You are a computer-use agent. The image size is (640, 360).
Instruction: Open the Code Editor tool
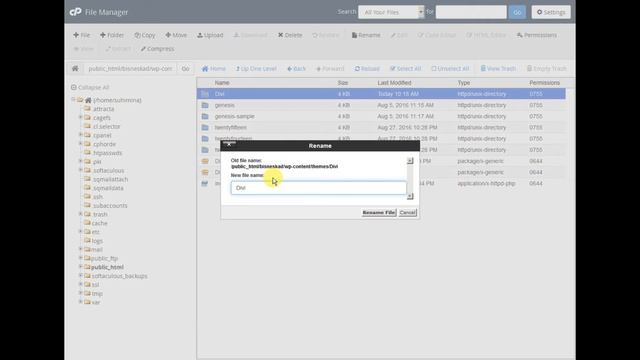[437, 35]
